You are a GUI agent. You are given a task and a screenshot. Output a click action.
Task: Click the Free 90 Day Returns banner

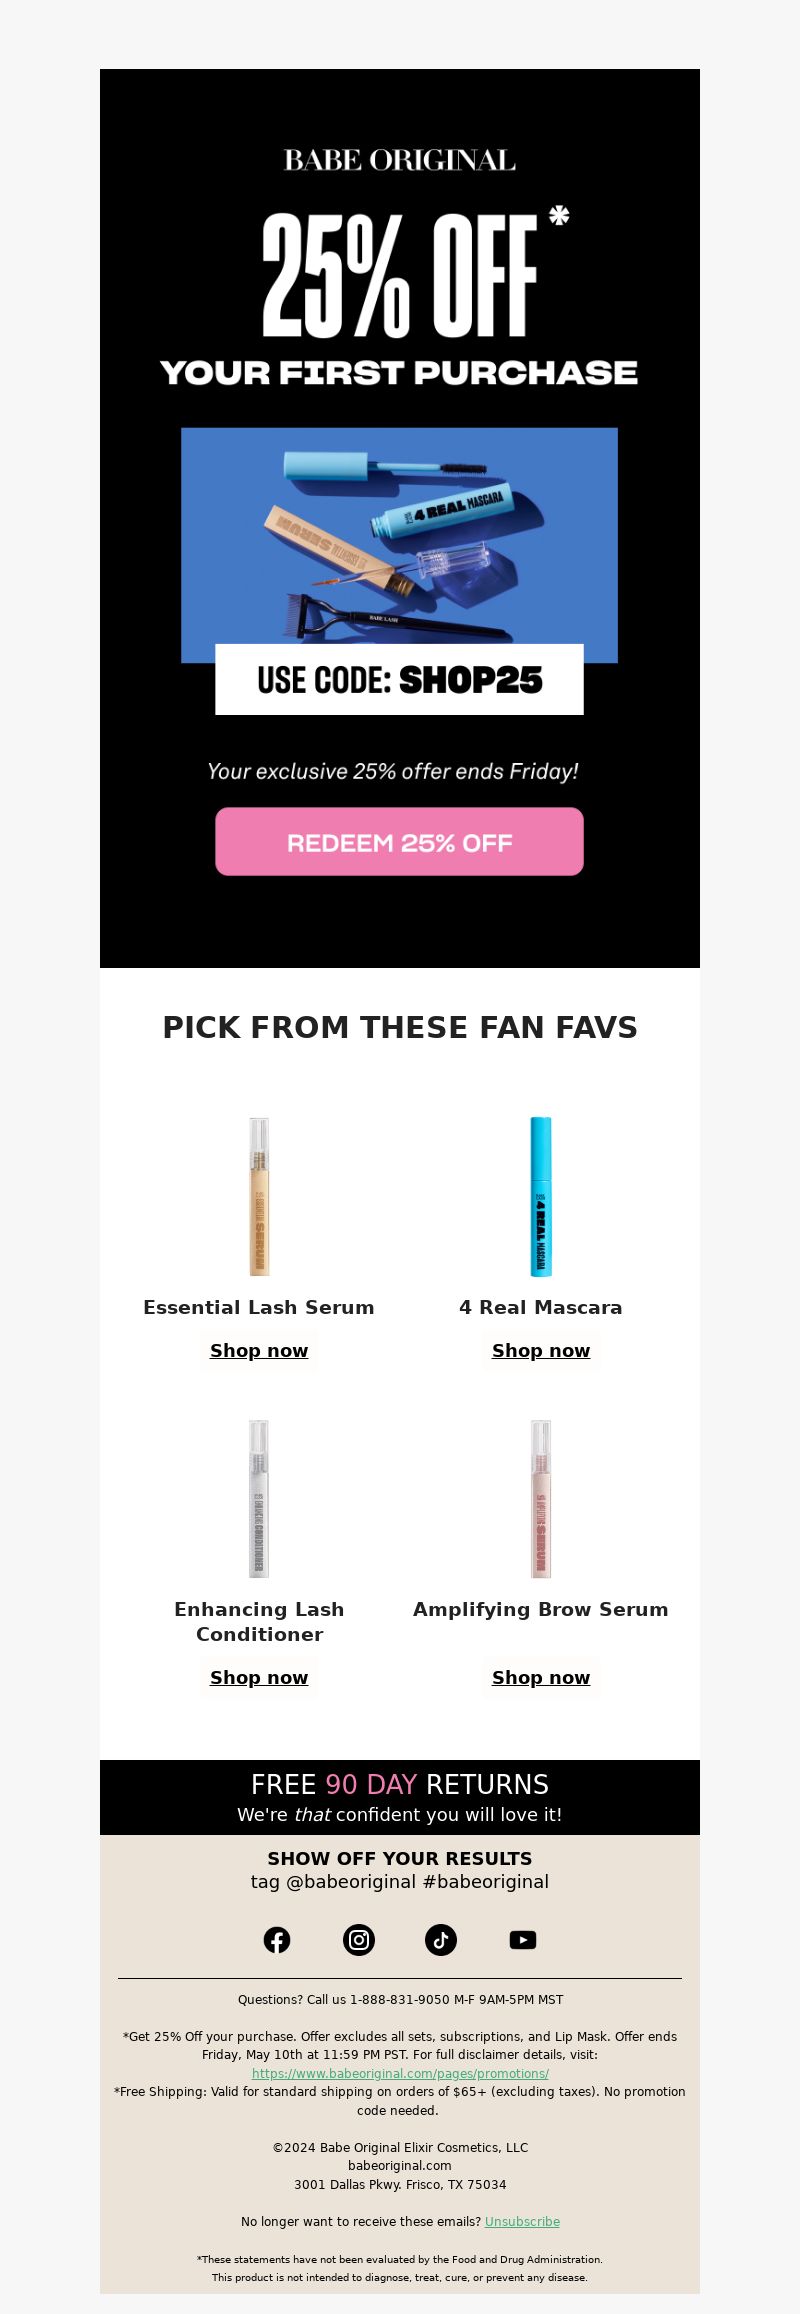point(400,1797)
